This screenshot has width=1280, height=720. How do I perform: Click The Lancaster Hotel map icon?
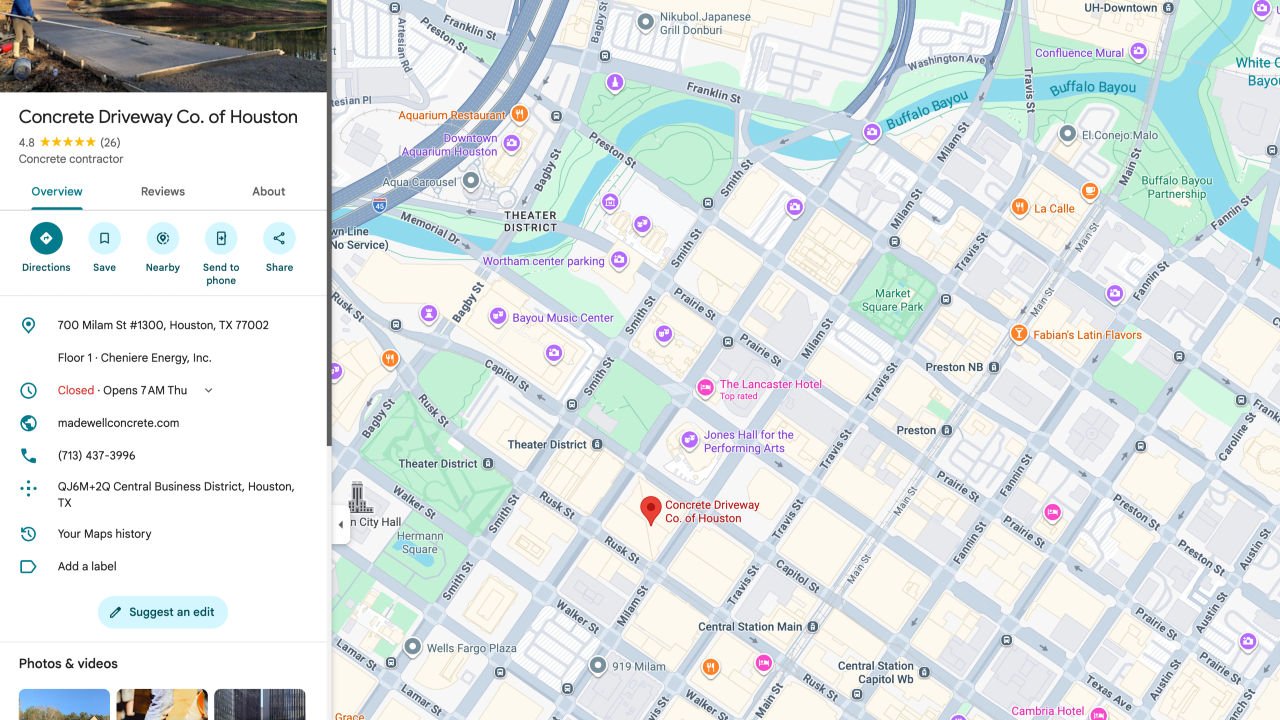tap(705, 388)
